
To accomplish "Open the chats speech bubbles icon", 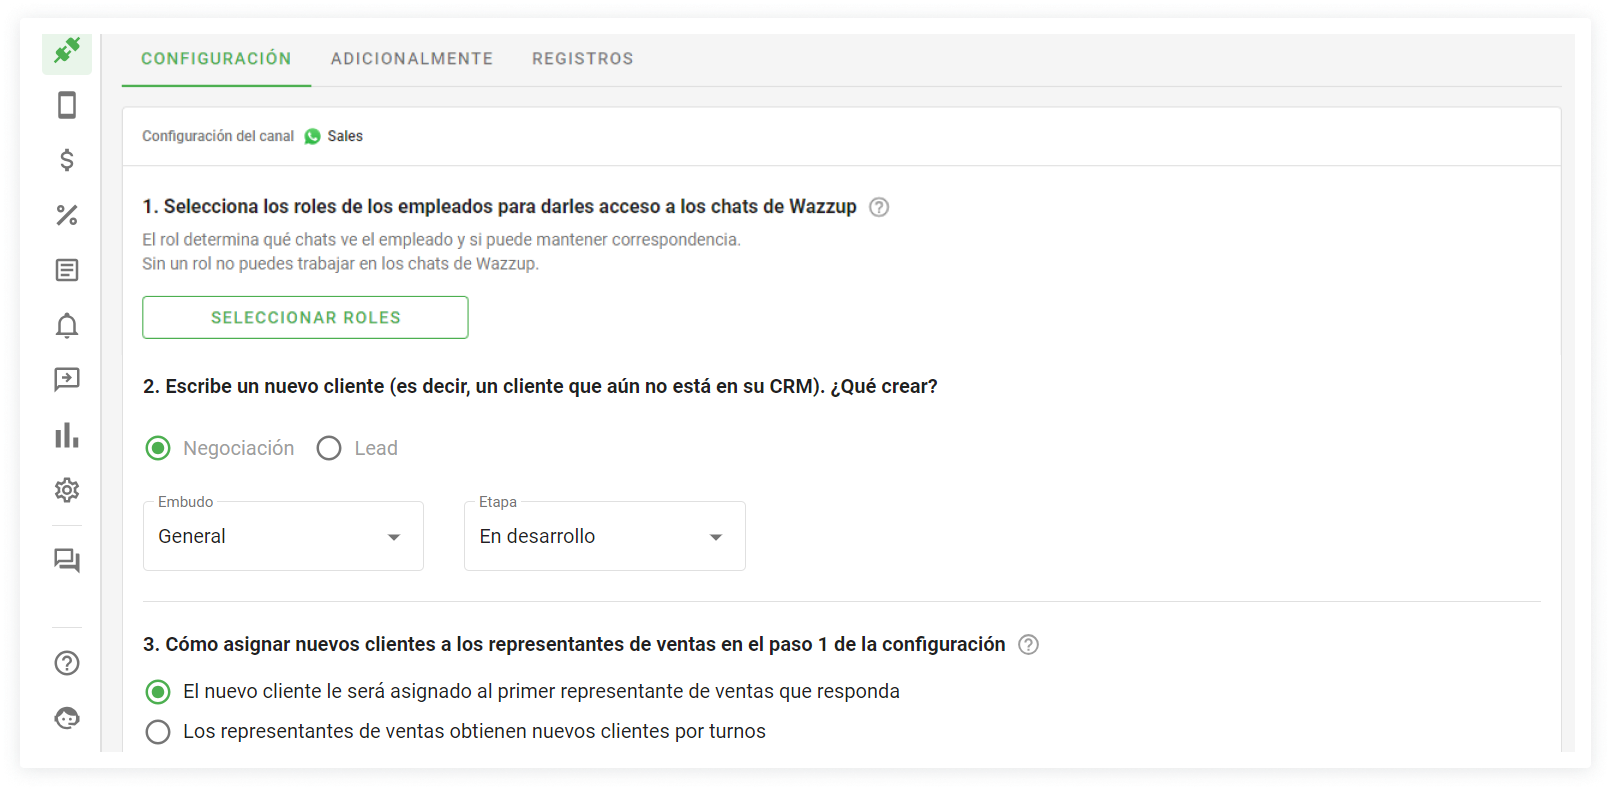I will [67, 560].
